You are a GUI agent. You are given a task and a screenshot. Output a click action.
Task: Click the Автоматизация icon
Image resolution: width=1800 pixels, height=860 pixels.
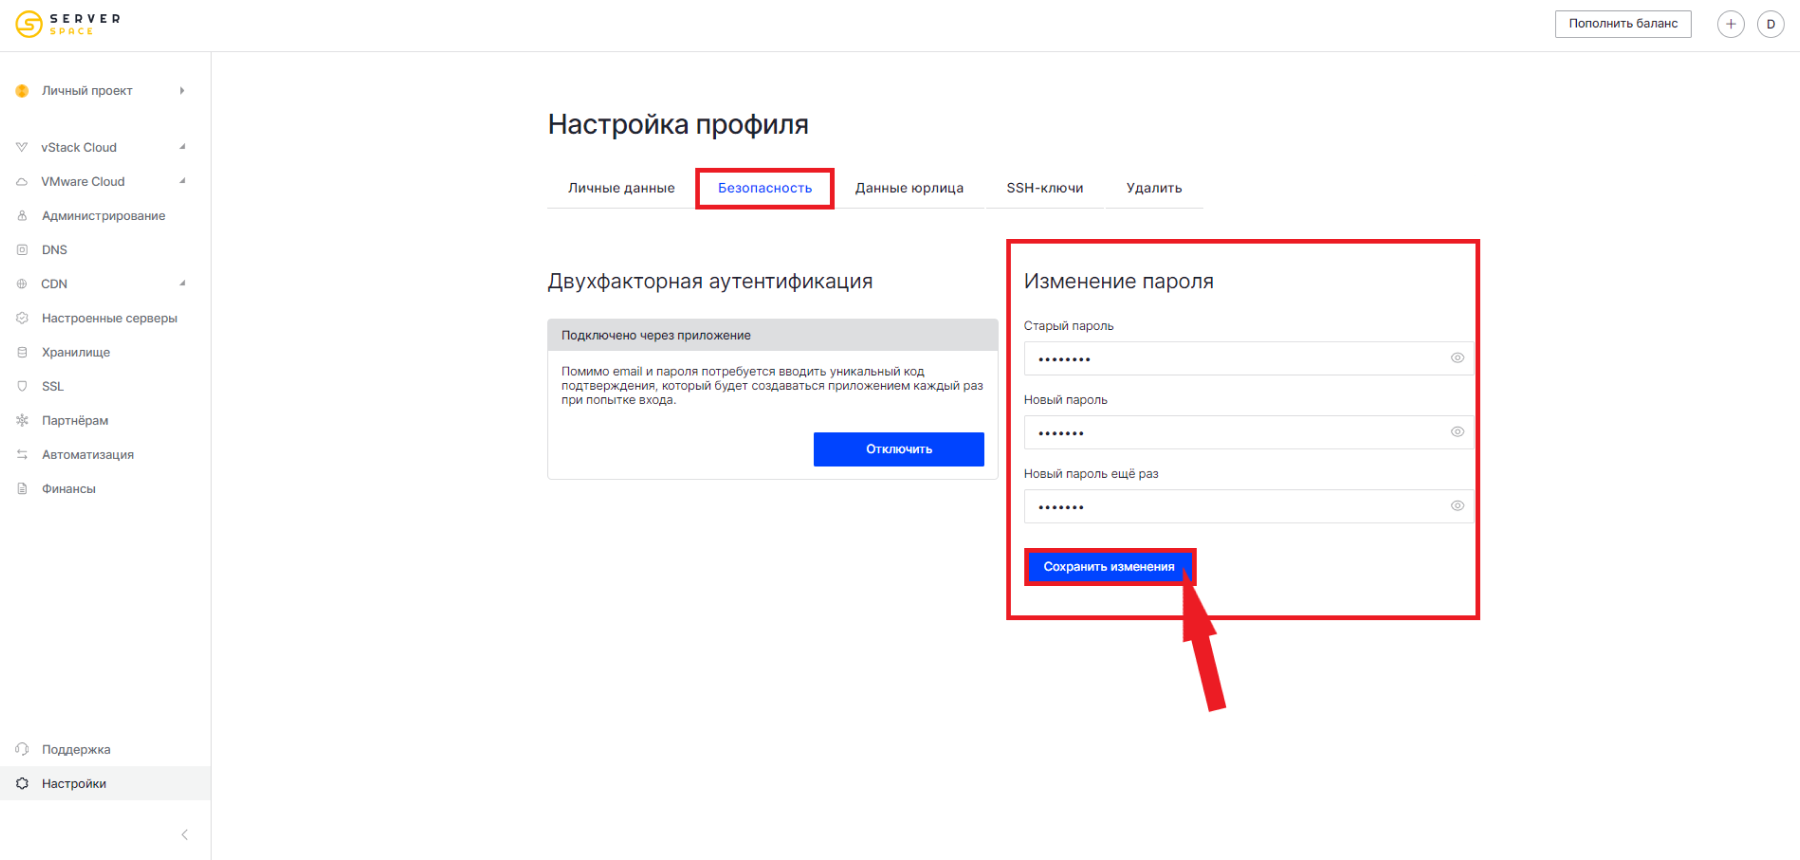(22, 455)
